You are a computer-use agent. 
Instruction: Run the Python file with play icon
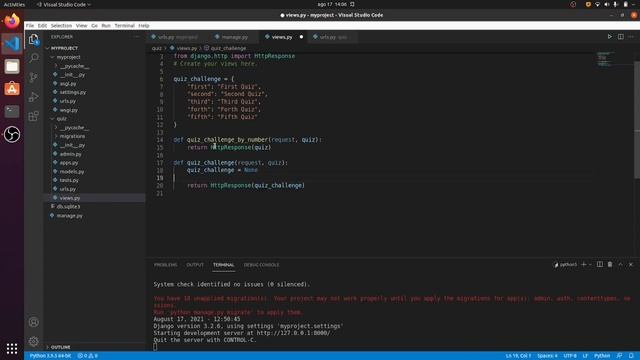point(609,37)
